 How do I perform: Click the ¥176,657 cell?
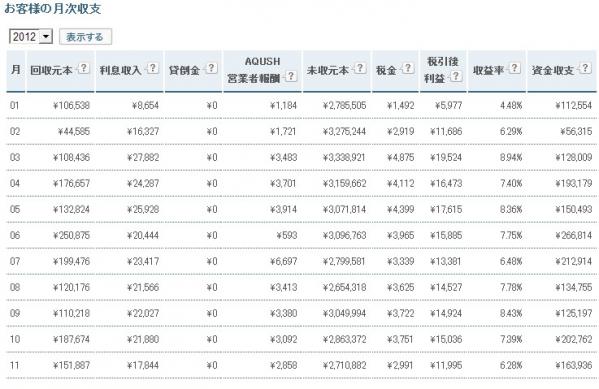point(71,183)
